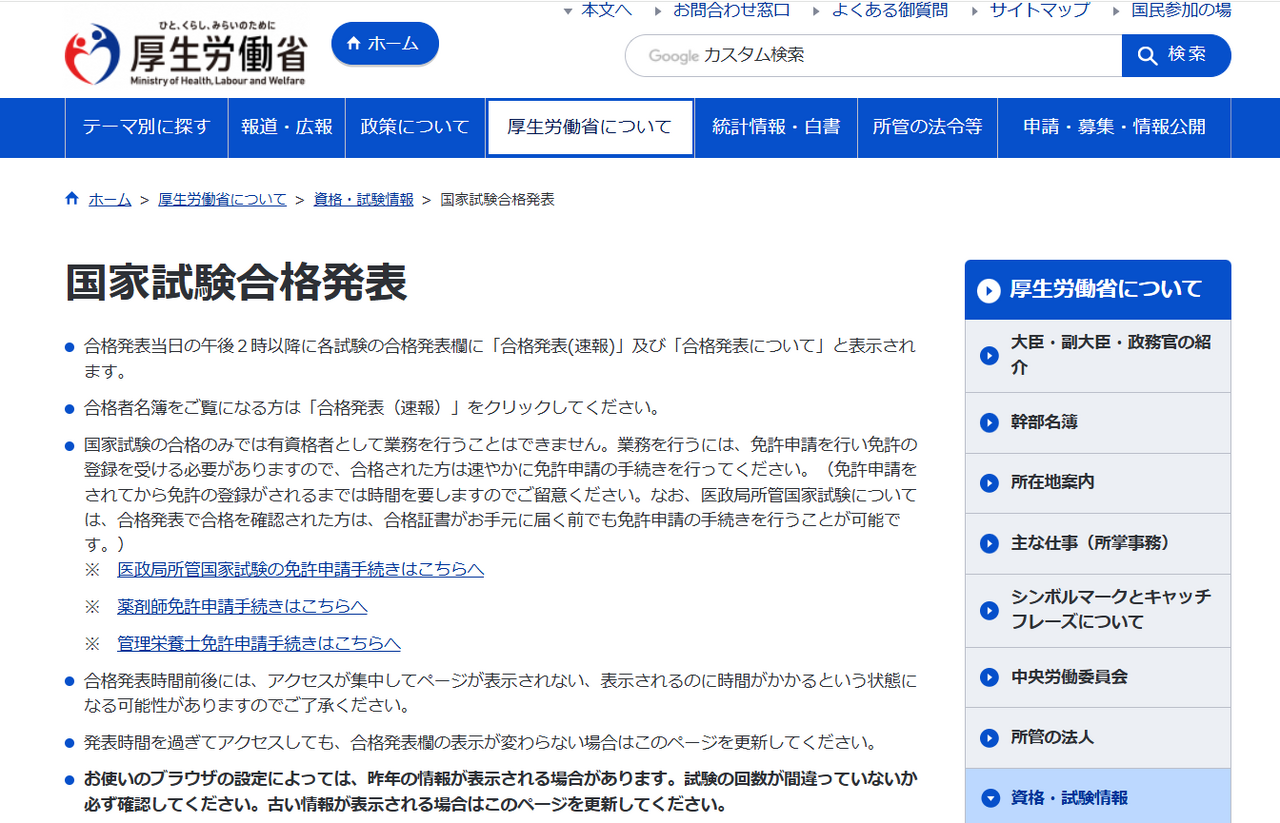Viewport: 1280px width, 823px height.
Task: Click 資格・試験情報 in the breadcrumb
Action: (x=363, y=199)
